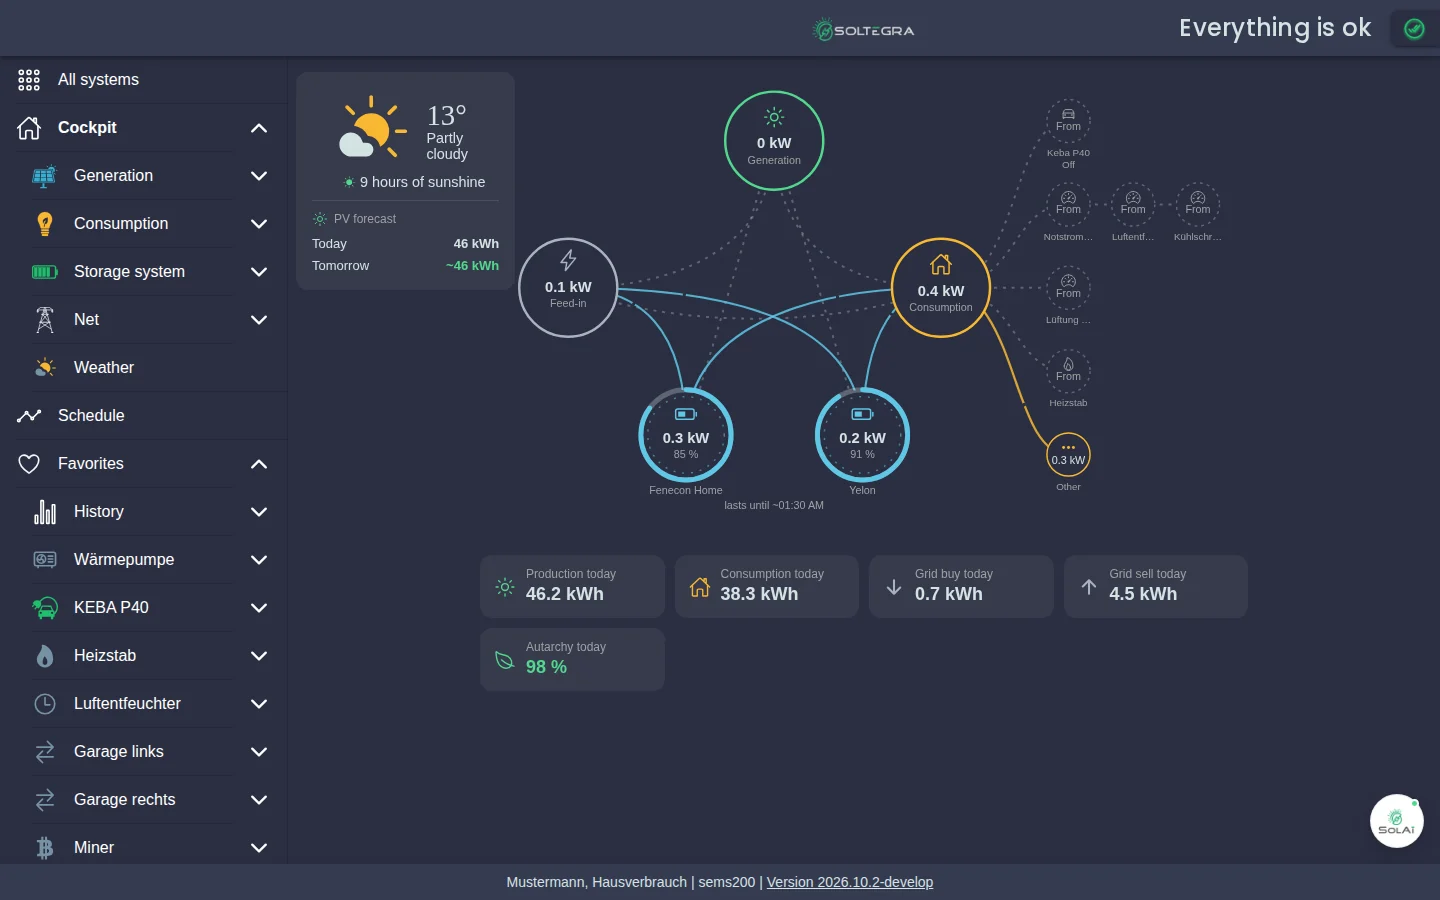Image resolution: width=1440 pixels, height=900 pixels.
Task: Click the Miner bitcoin icon
Action: [x=45, y=848]
